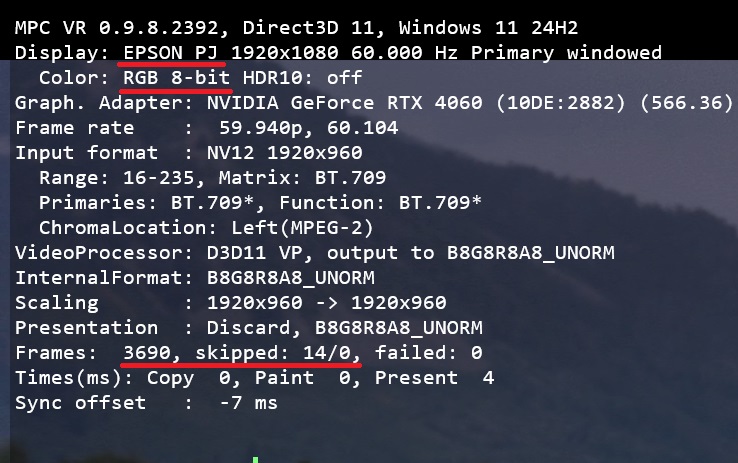The height and width of the screenshot is (463, 738).
Task: Click the underlined frames count 3690
Action: tap(149, 352)
